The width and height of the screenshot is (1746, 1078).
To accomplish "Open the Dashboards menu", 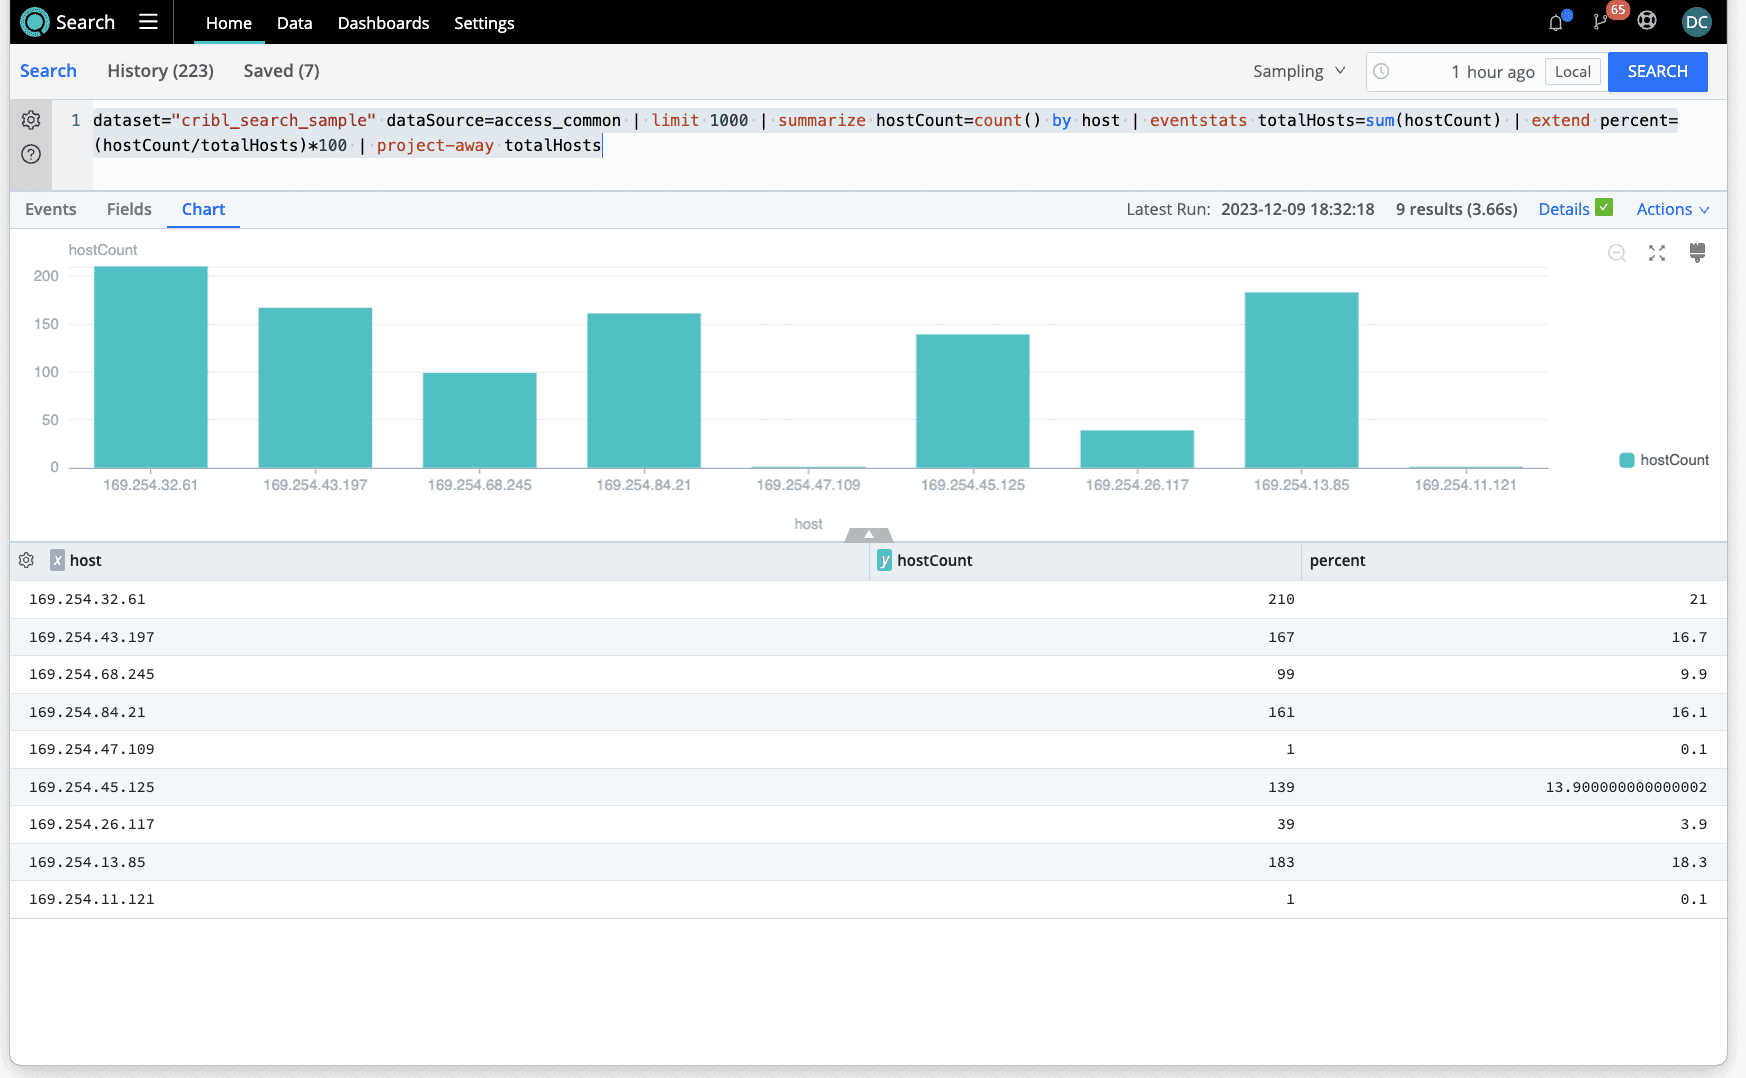I will click(383, 23).
